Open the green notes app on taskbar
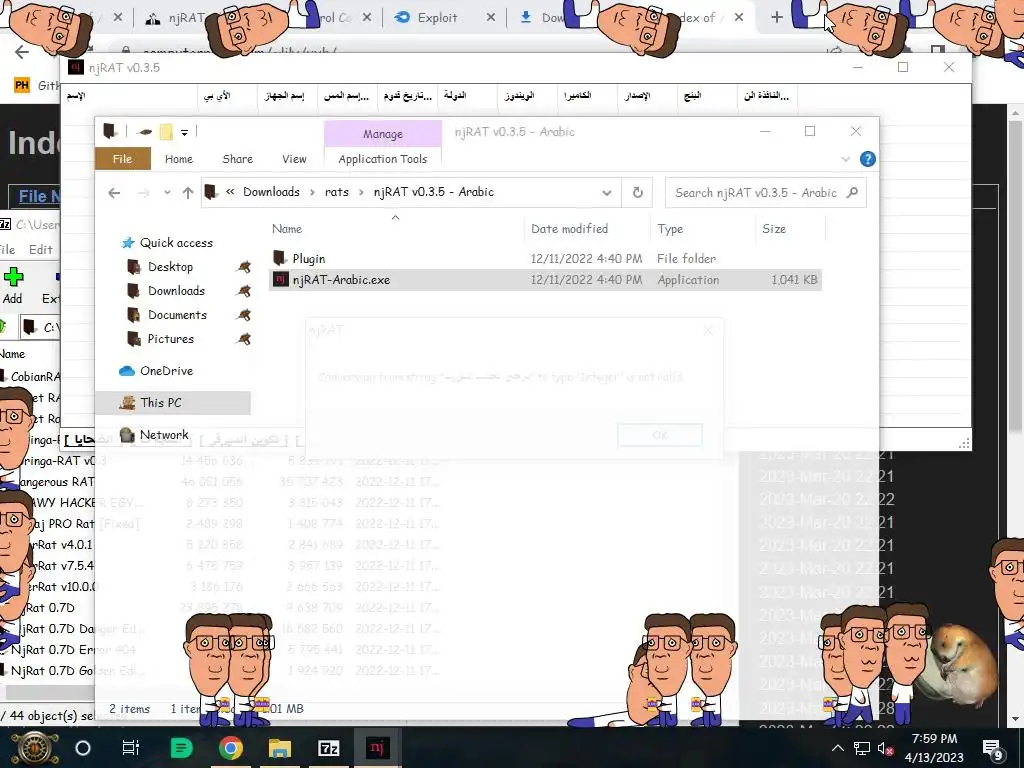 181,748
